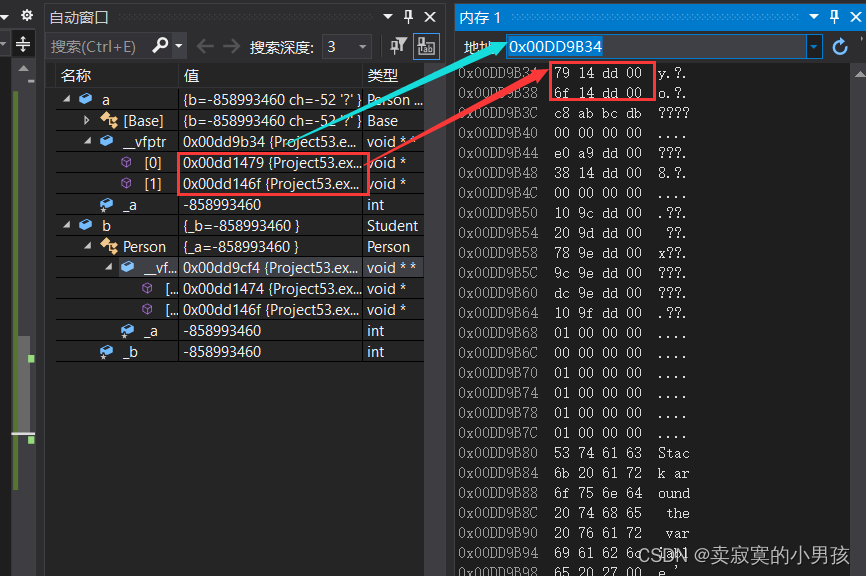Image resolution: width=866 pixels, height=576 pixels.
Task: Select the _a field icon under a
Action: (x=106, y=205)
